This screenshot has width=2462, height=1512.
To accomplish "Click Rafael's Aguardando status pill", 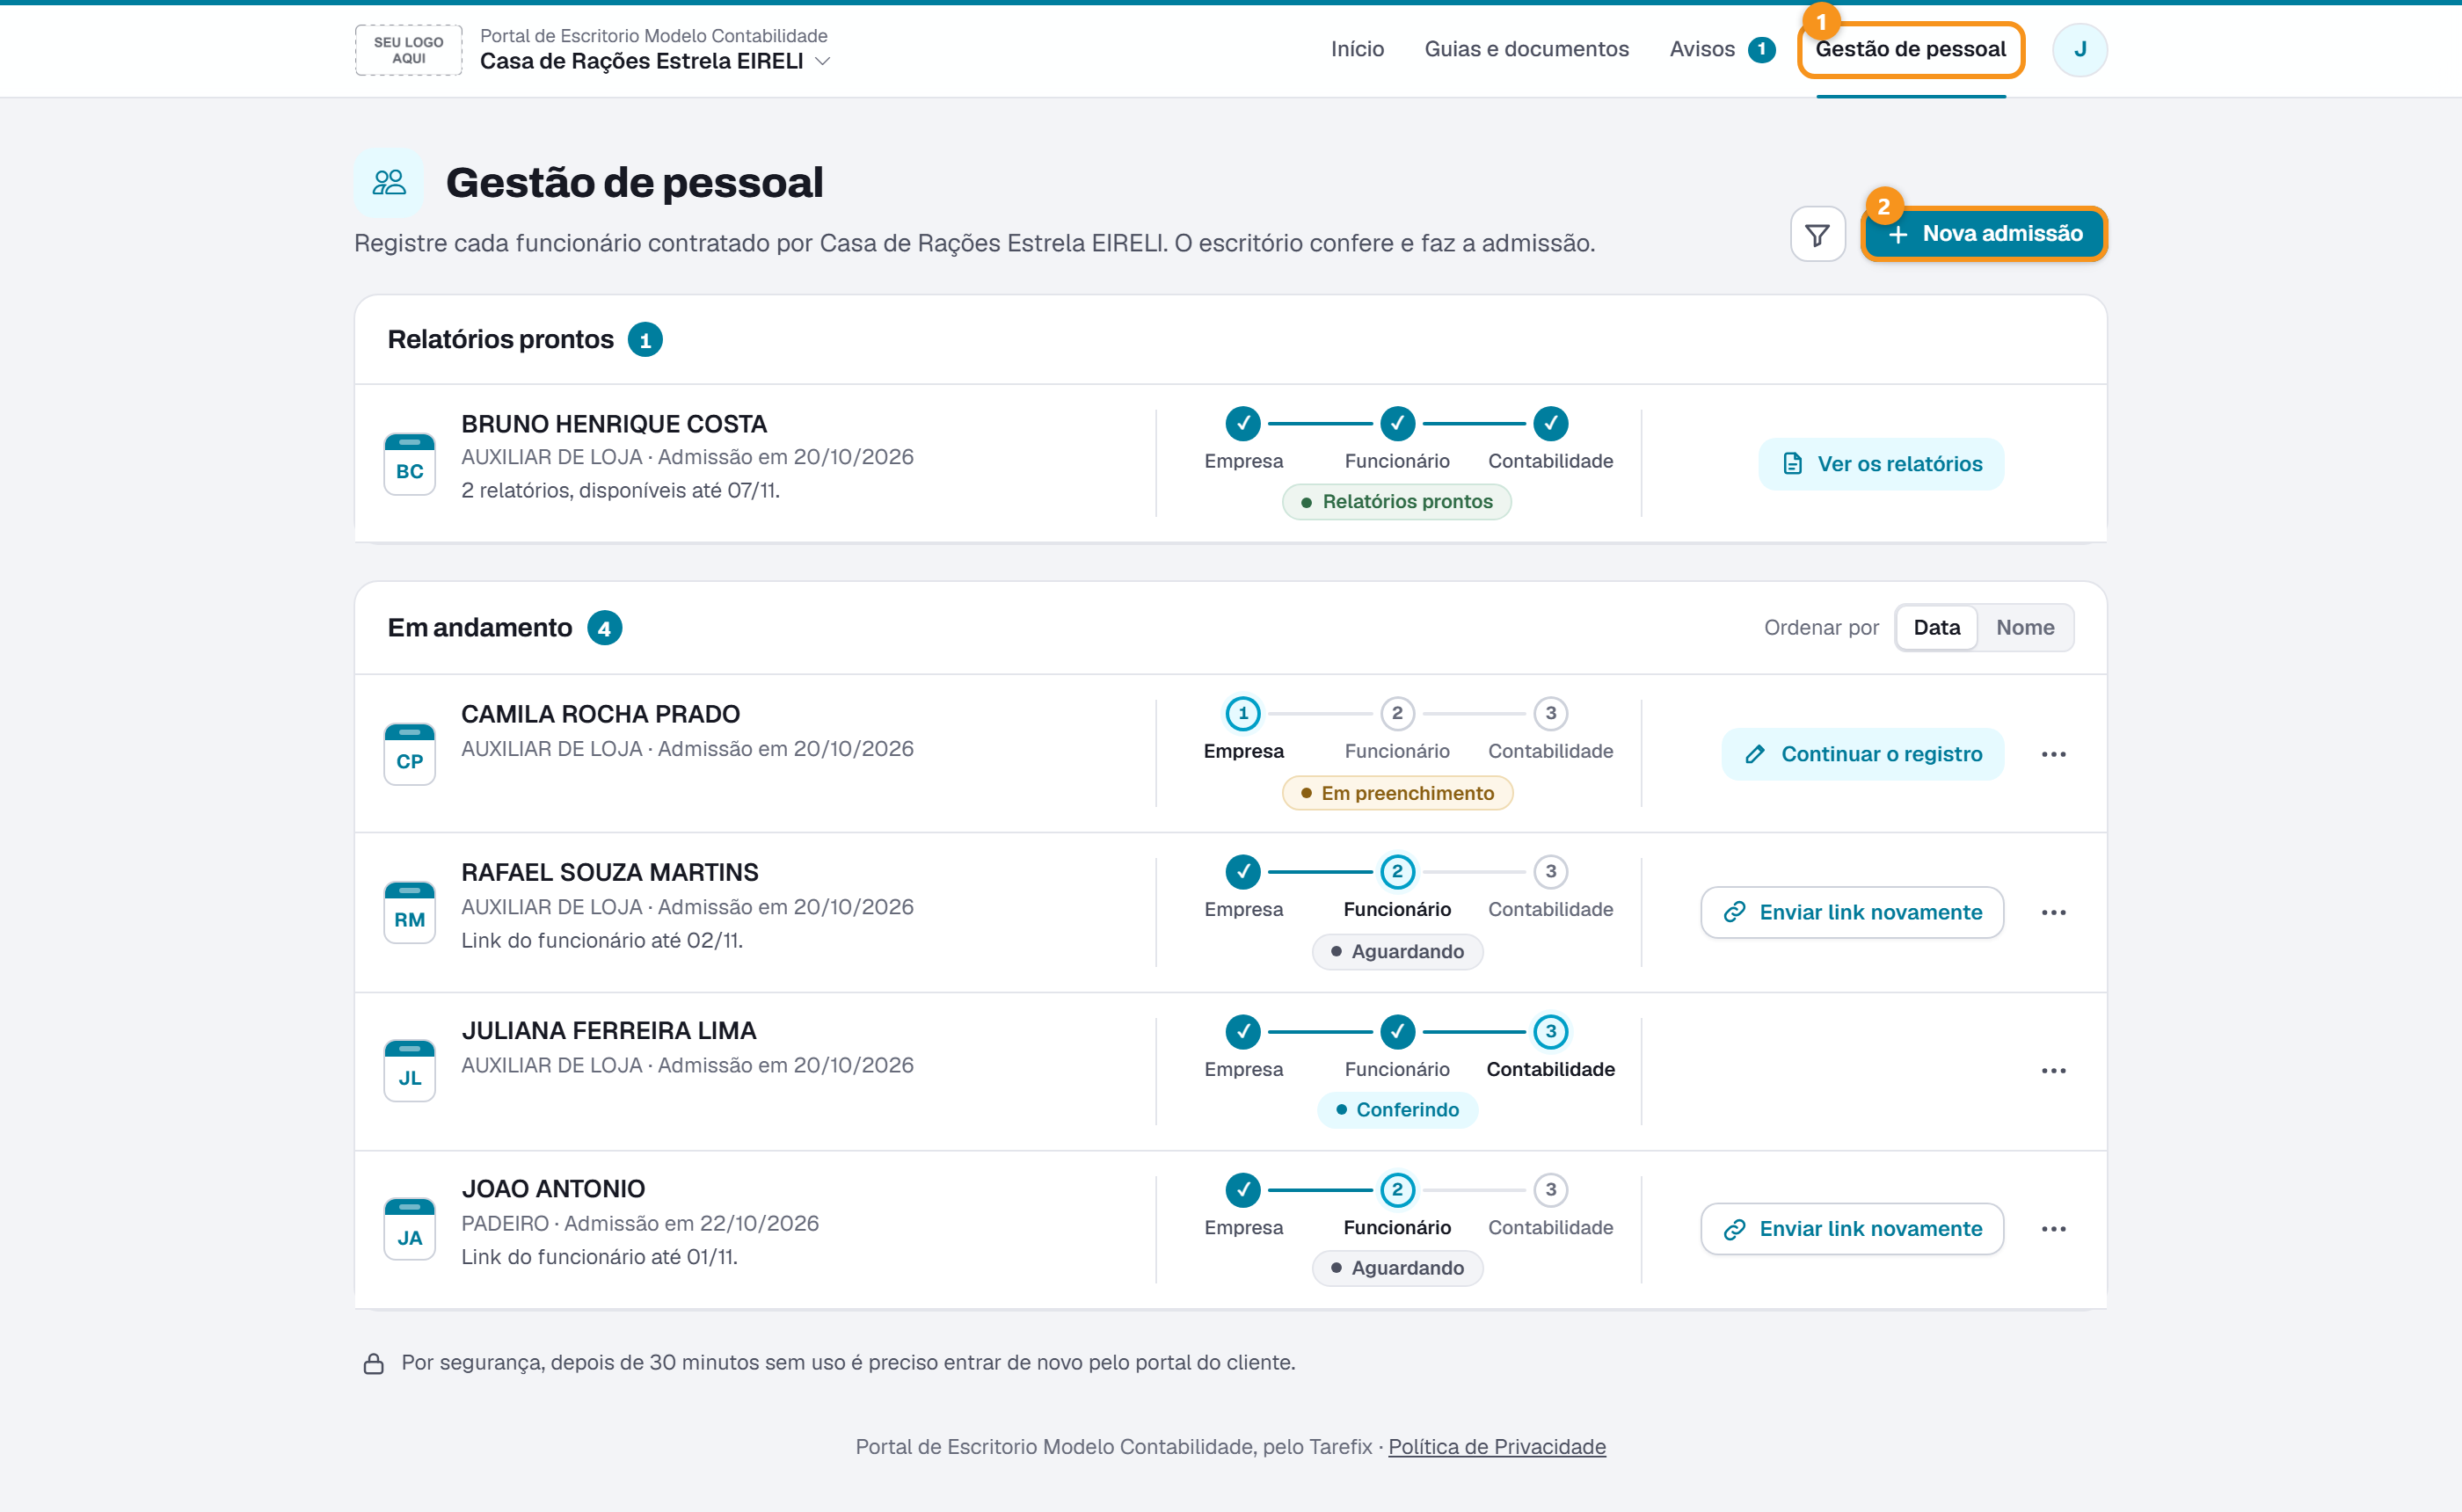I will coord(1397,951).
